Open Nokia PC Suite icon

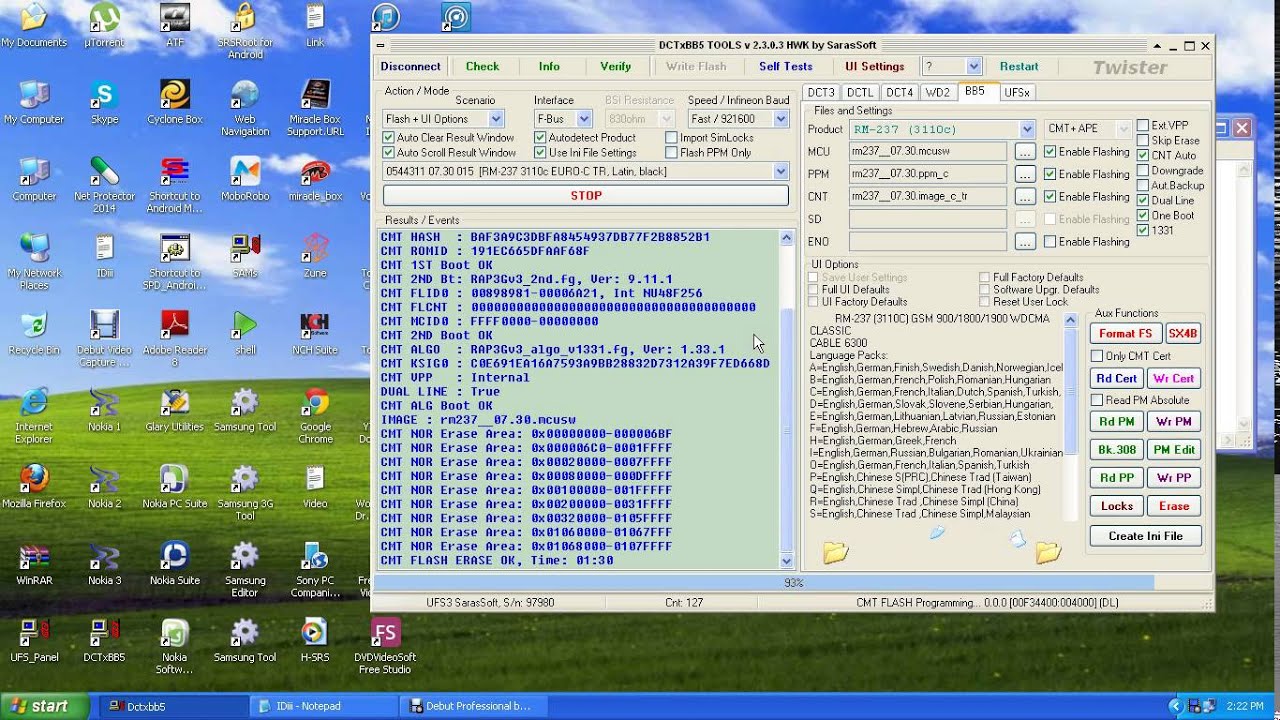(x=175, y=487)
